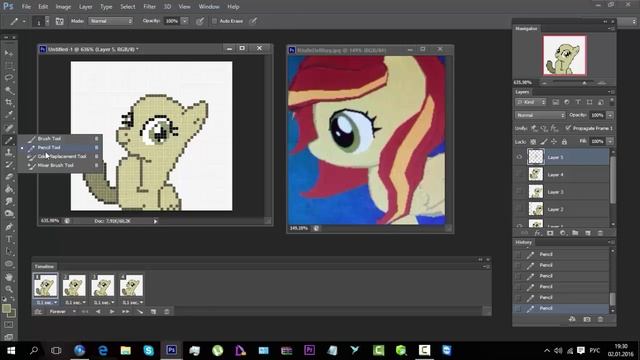Play the timeline animation
640x360 pixels.
(112, 312)
